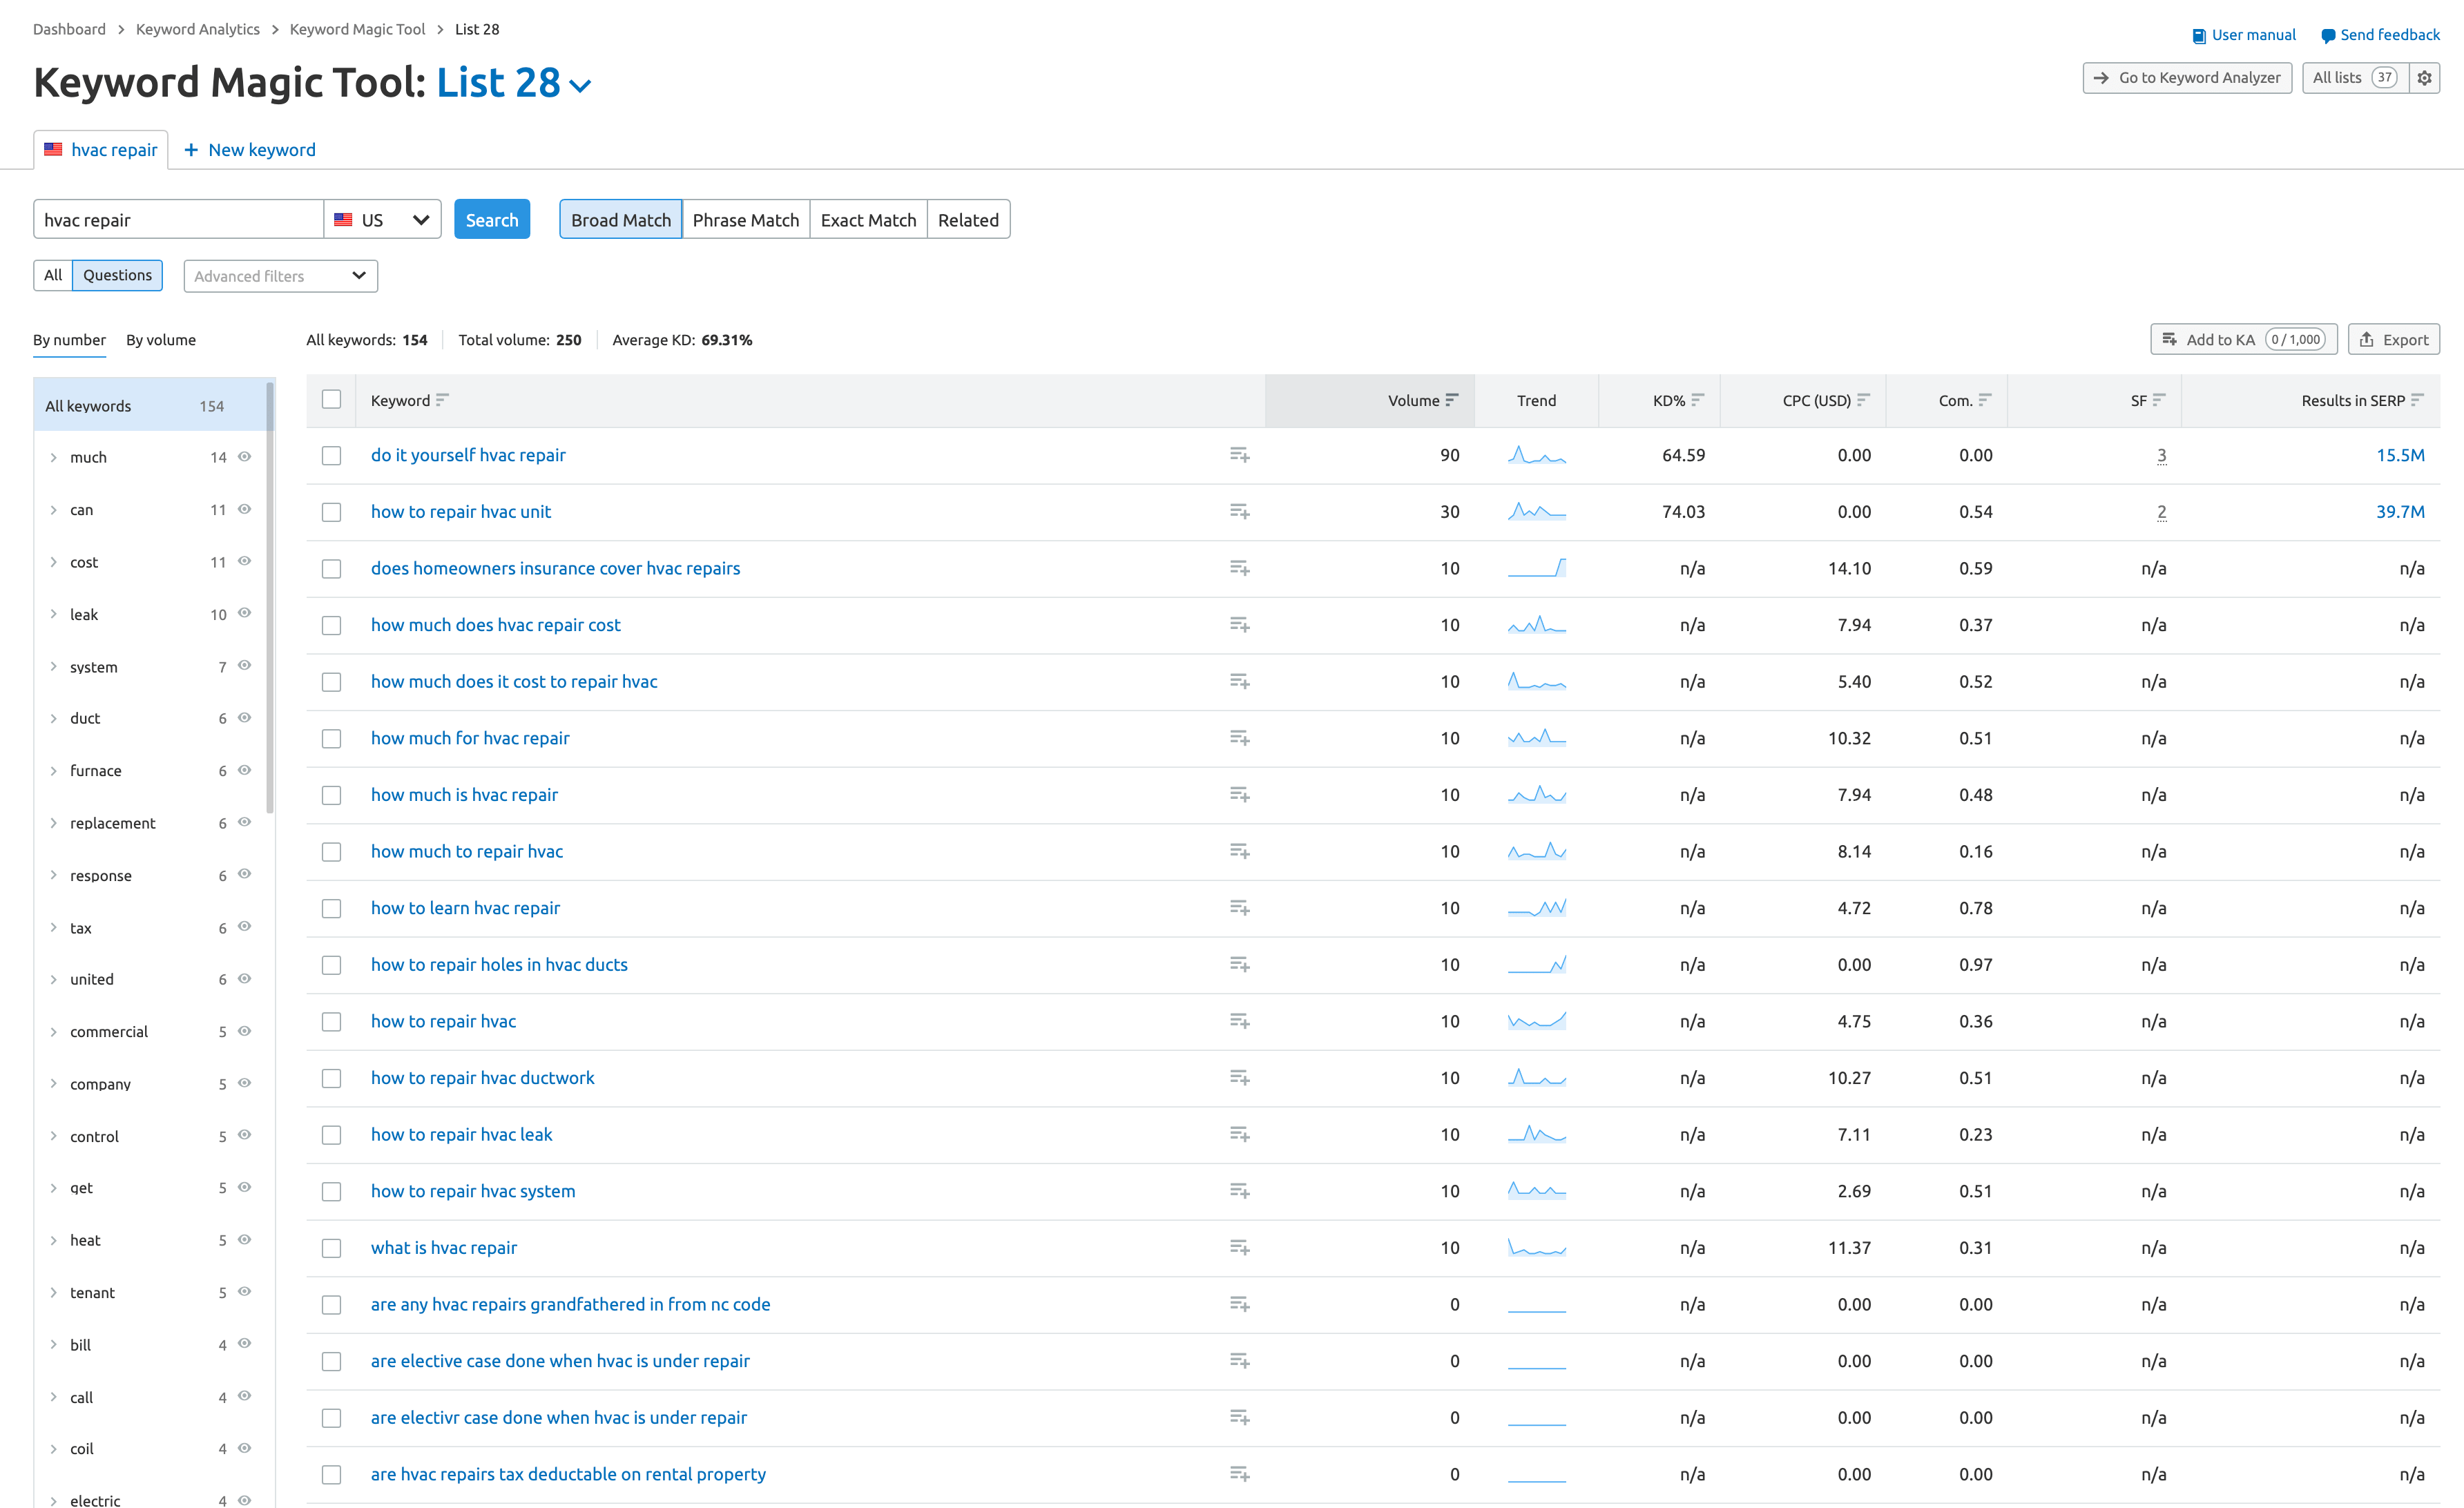
Task: Check the box for 'do it yourself hvac repair'
Action: [331, 456]
